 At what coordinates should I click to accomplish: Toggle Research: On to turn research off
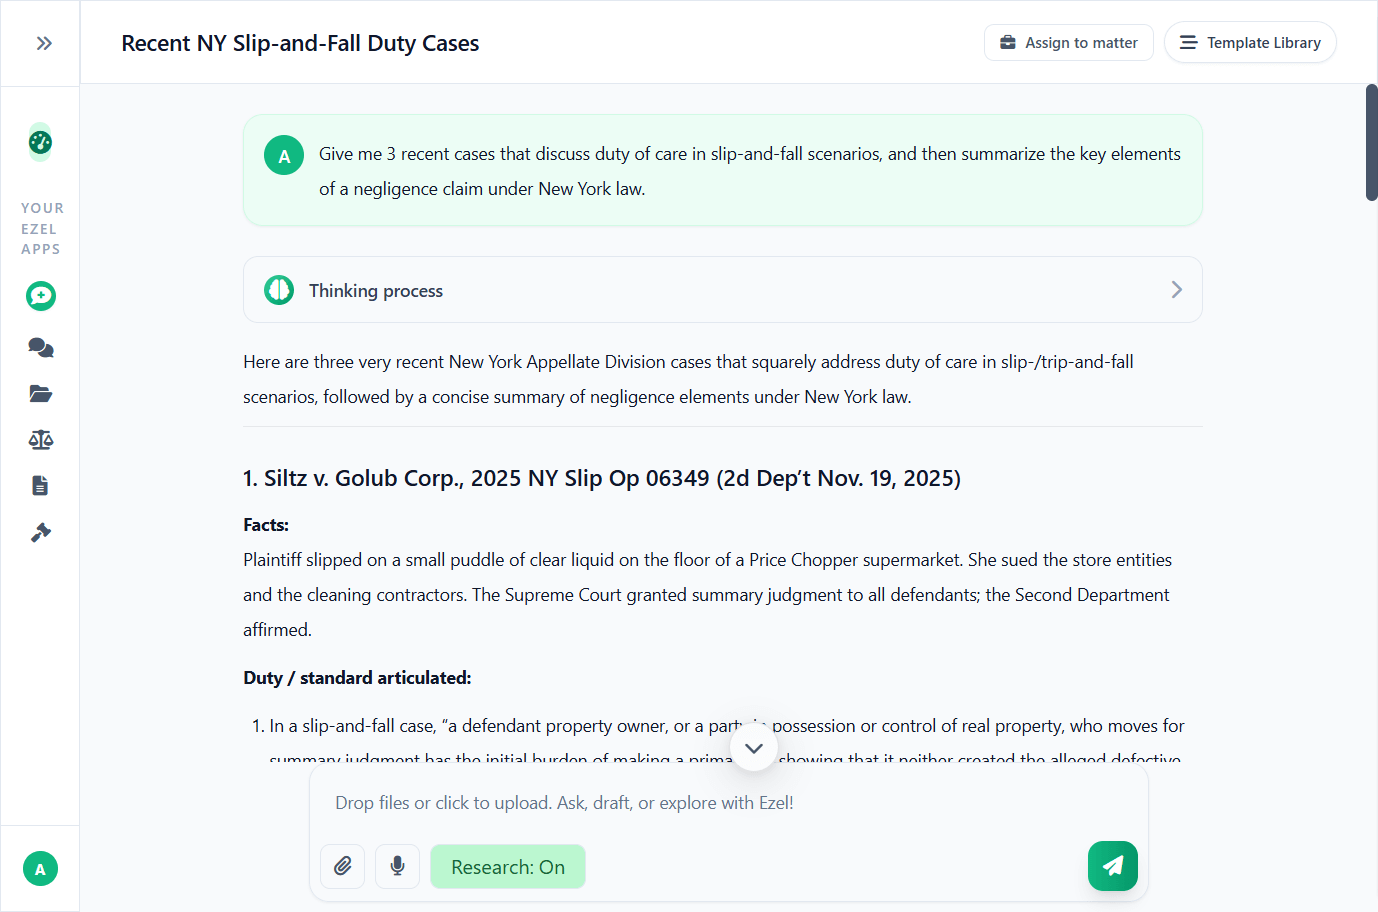507,866
